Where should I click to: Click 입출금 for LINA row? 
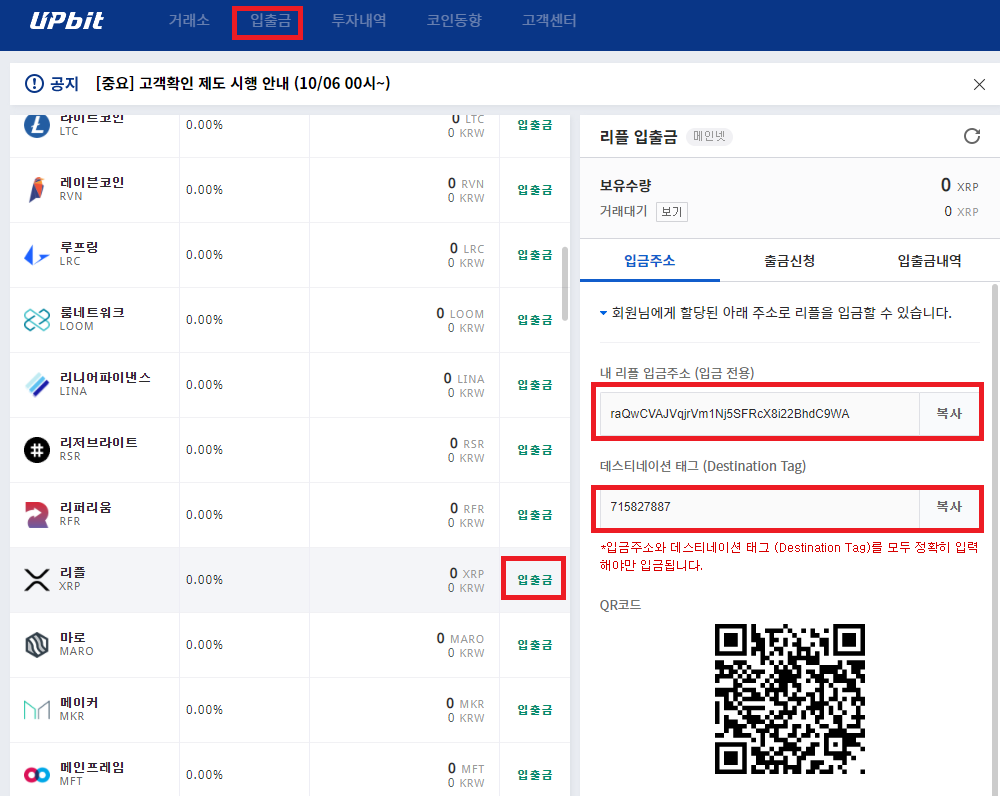(534, 385)
